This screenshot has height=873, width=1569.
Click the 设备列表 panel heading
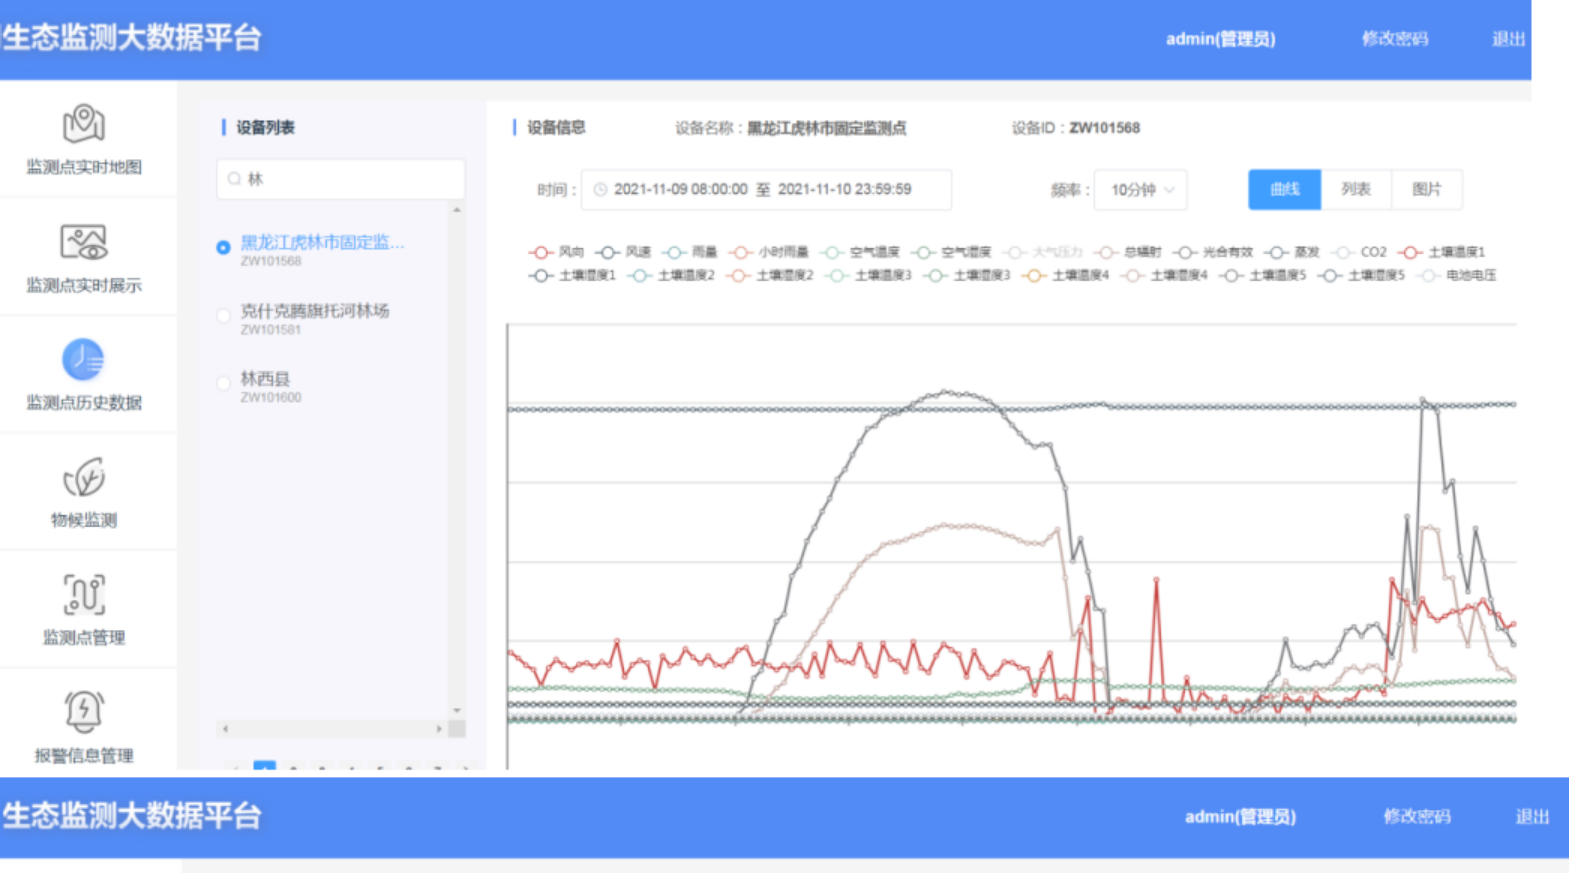click(x=265, y=128)
